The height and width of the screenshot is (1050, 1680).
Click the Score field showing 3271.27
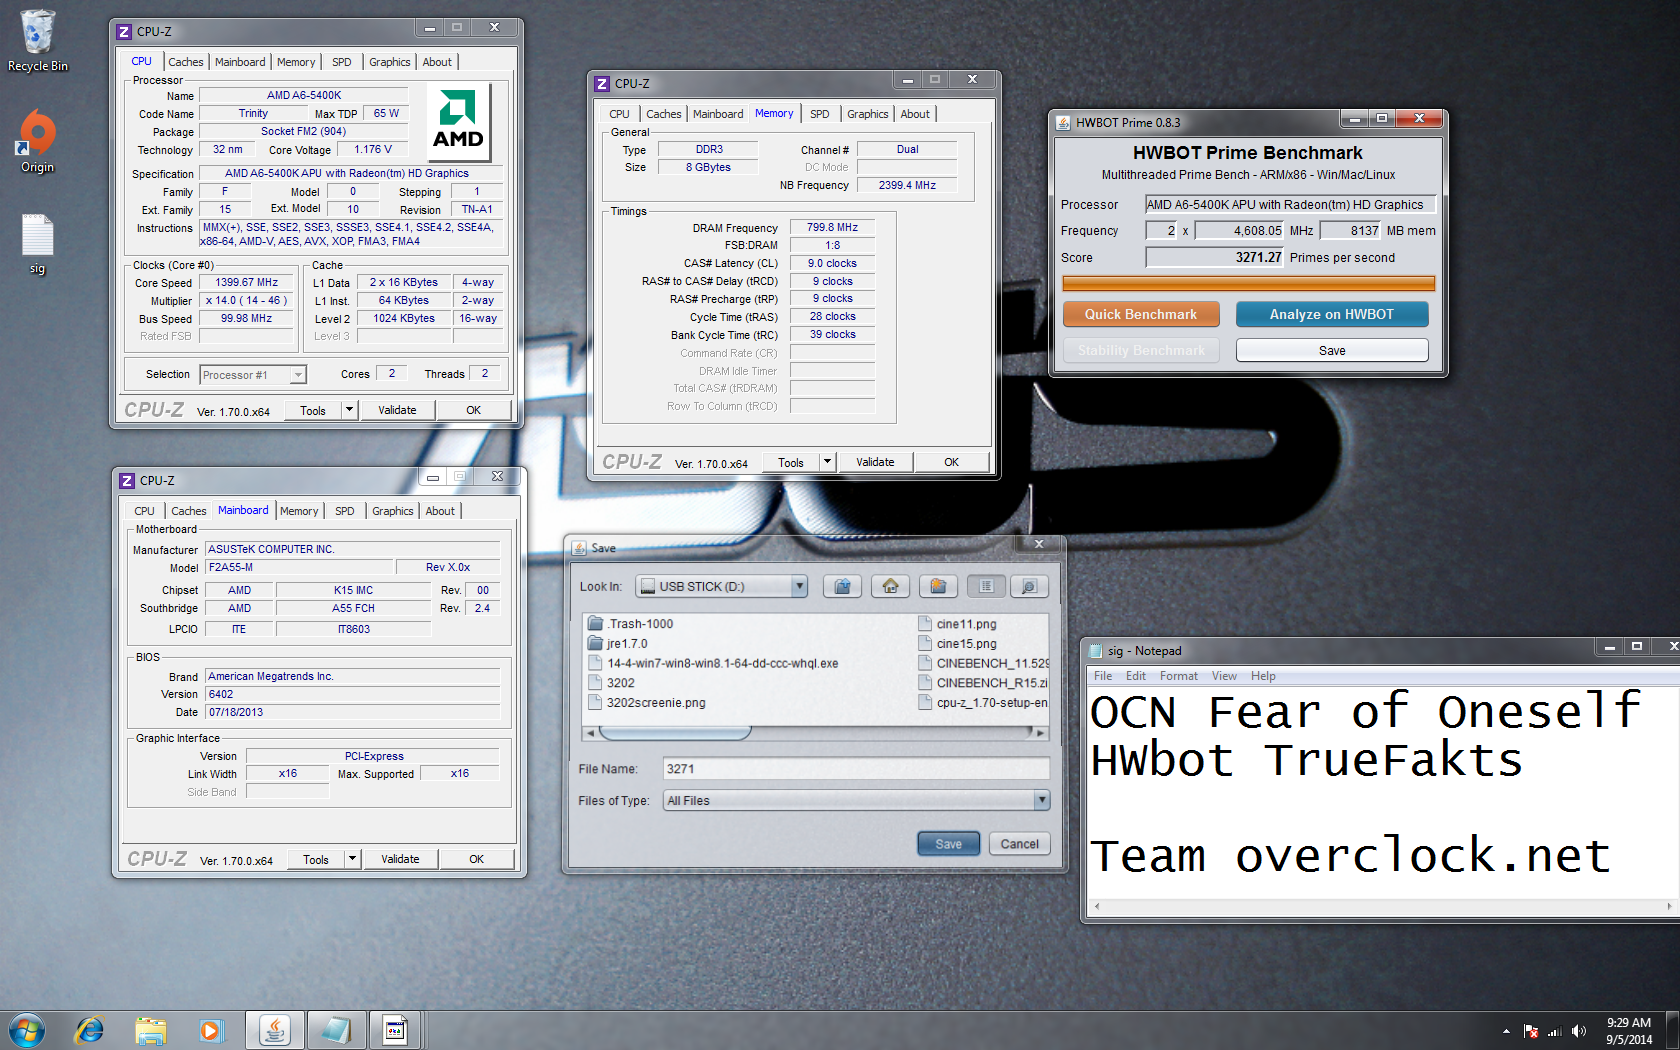click(1215, 257)
